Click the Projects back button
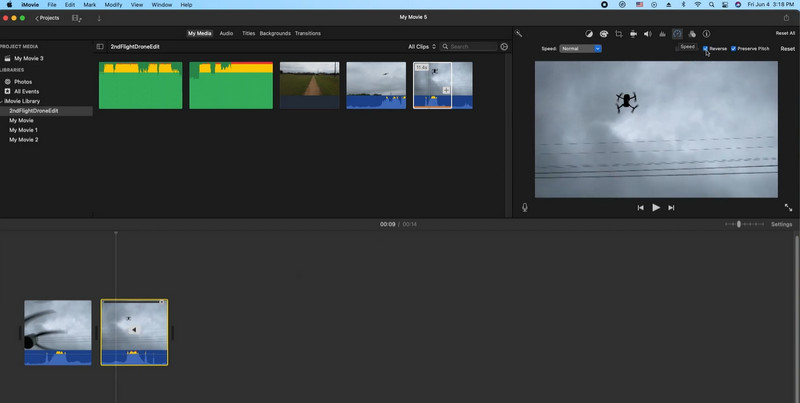Viewport: 800px width, 403px height. 47,18
